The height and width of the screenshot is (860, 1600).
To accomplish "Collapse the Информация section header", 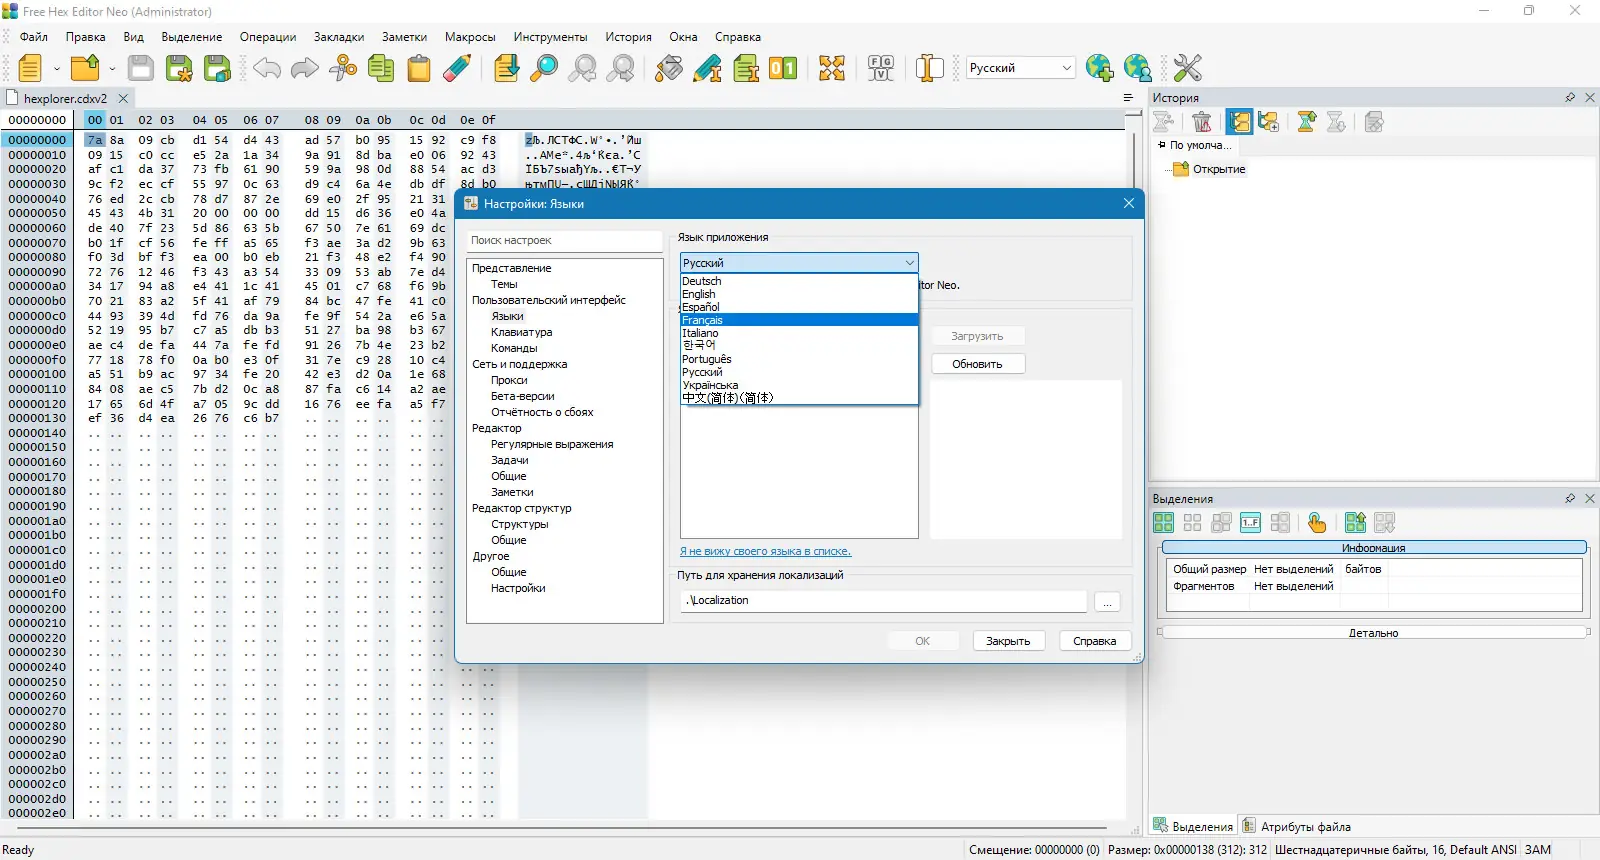I will pos(1374,548).
